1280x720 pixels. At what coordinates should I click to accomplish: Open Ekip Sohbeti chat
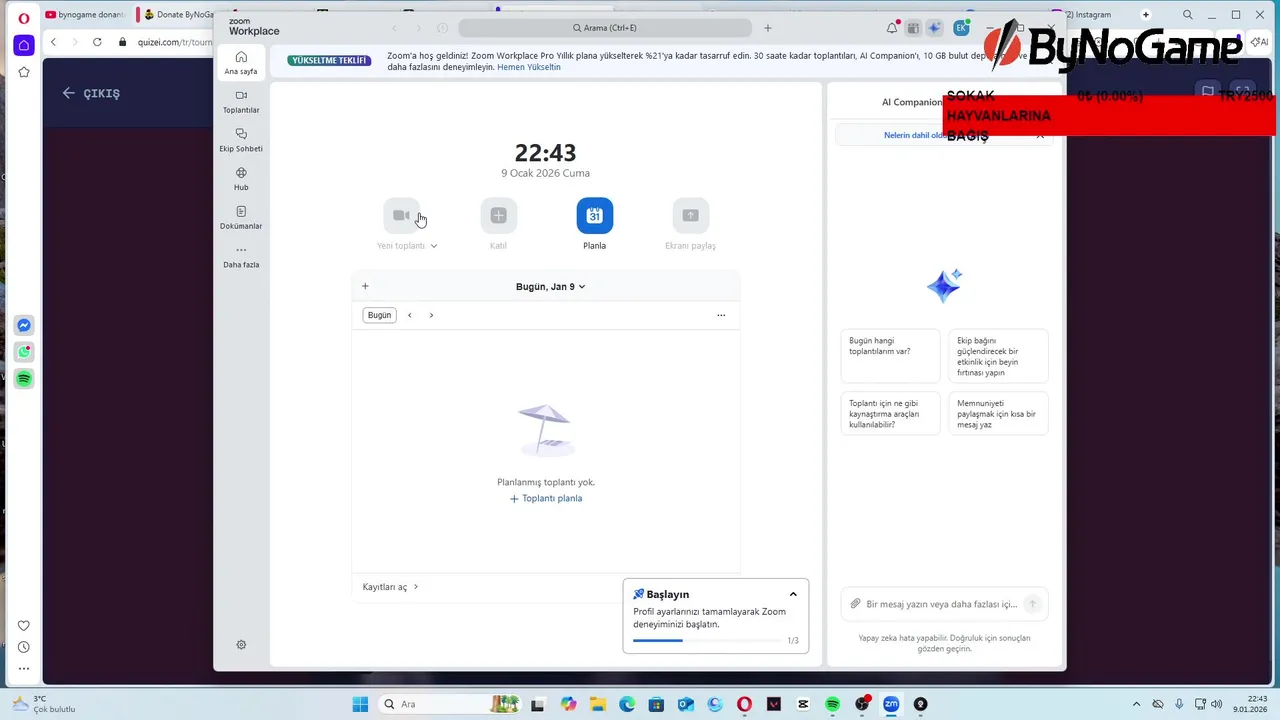coord(241,140)
